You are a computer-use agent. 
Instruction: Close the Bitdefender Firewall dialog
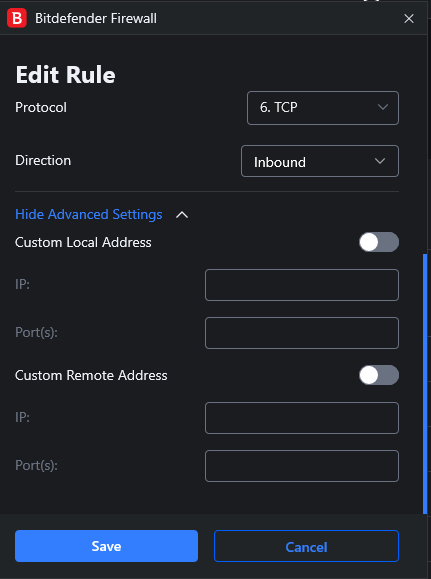point(409,18)
